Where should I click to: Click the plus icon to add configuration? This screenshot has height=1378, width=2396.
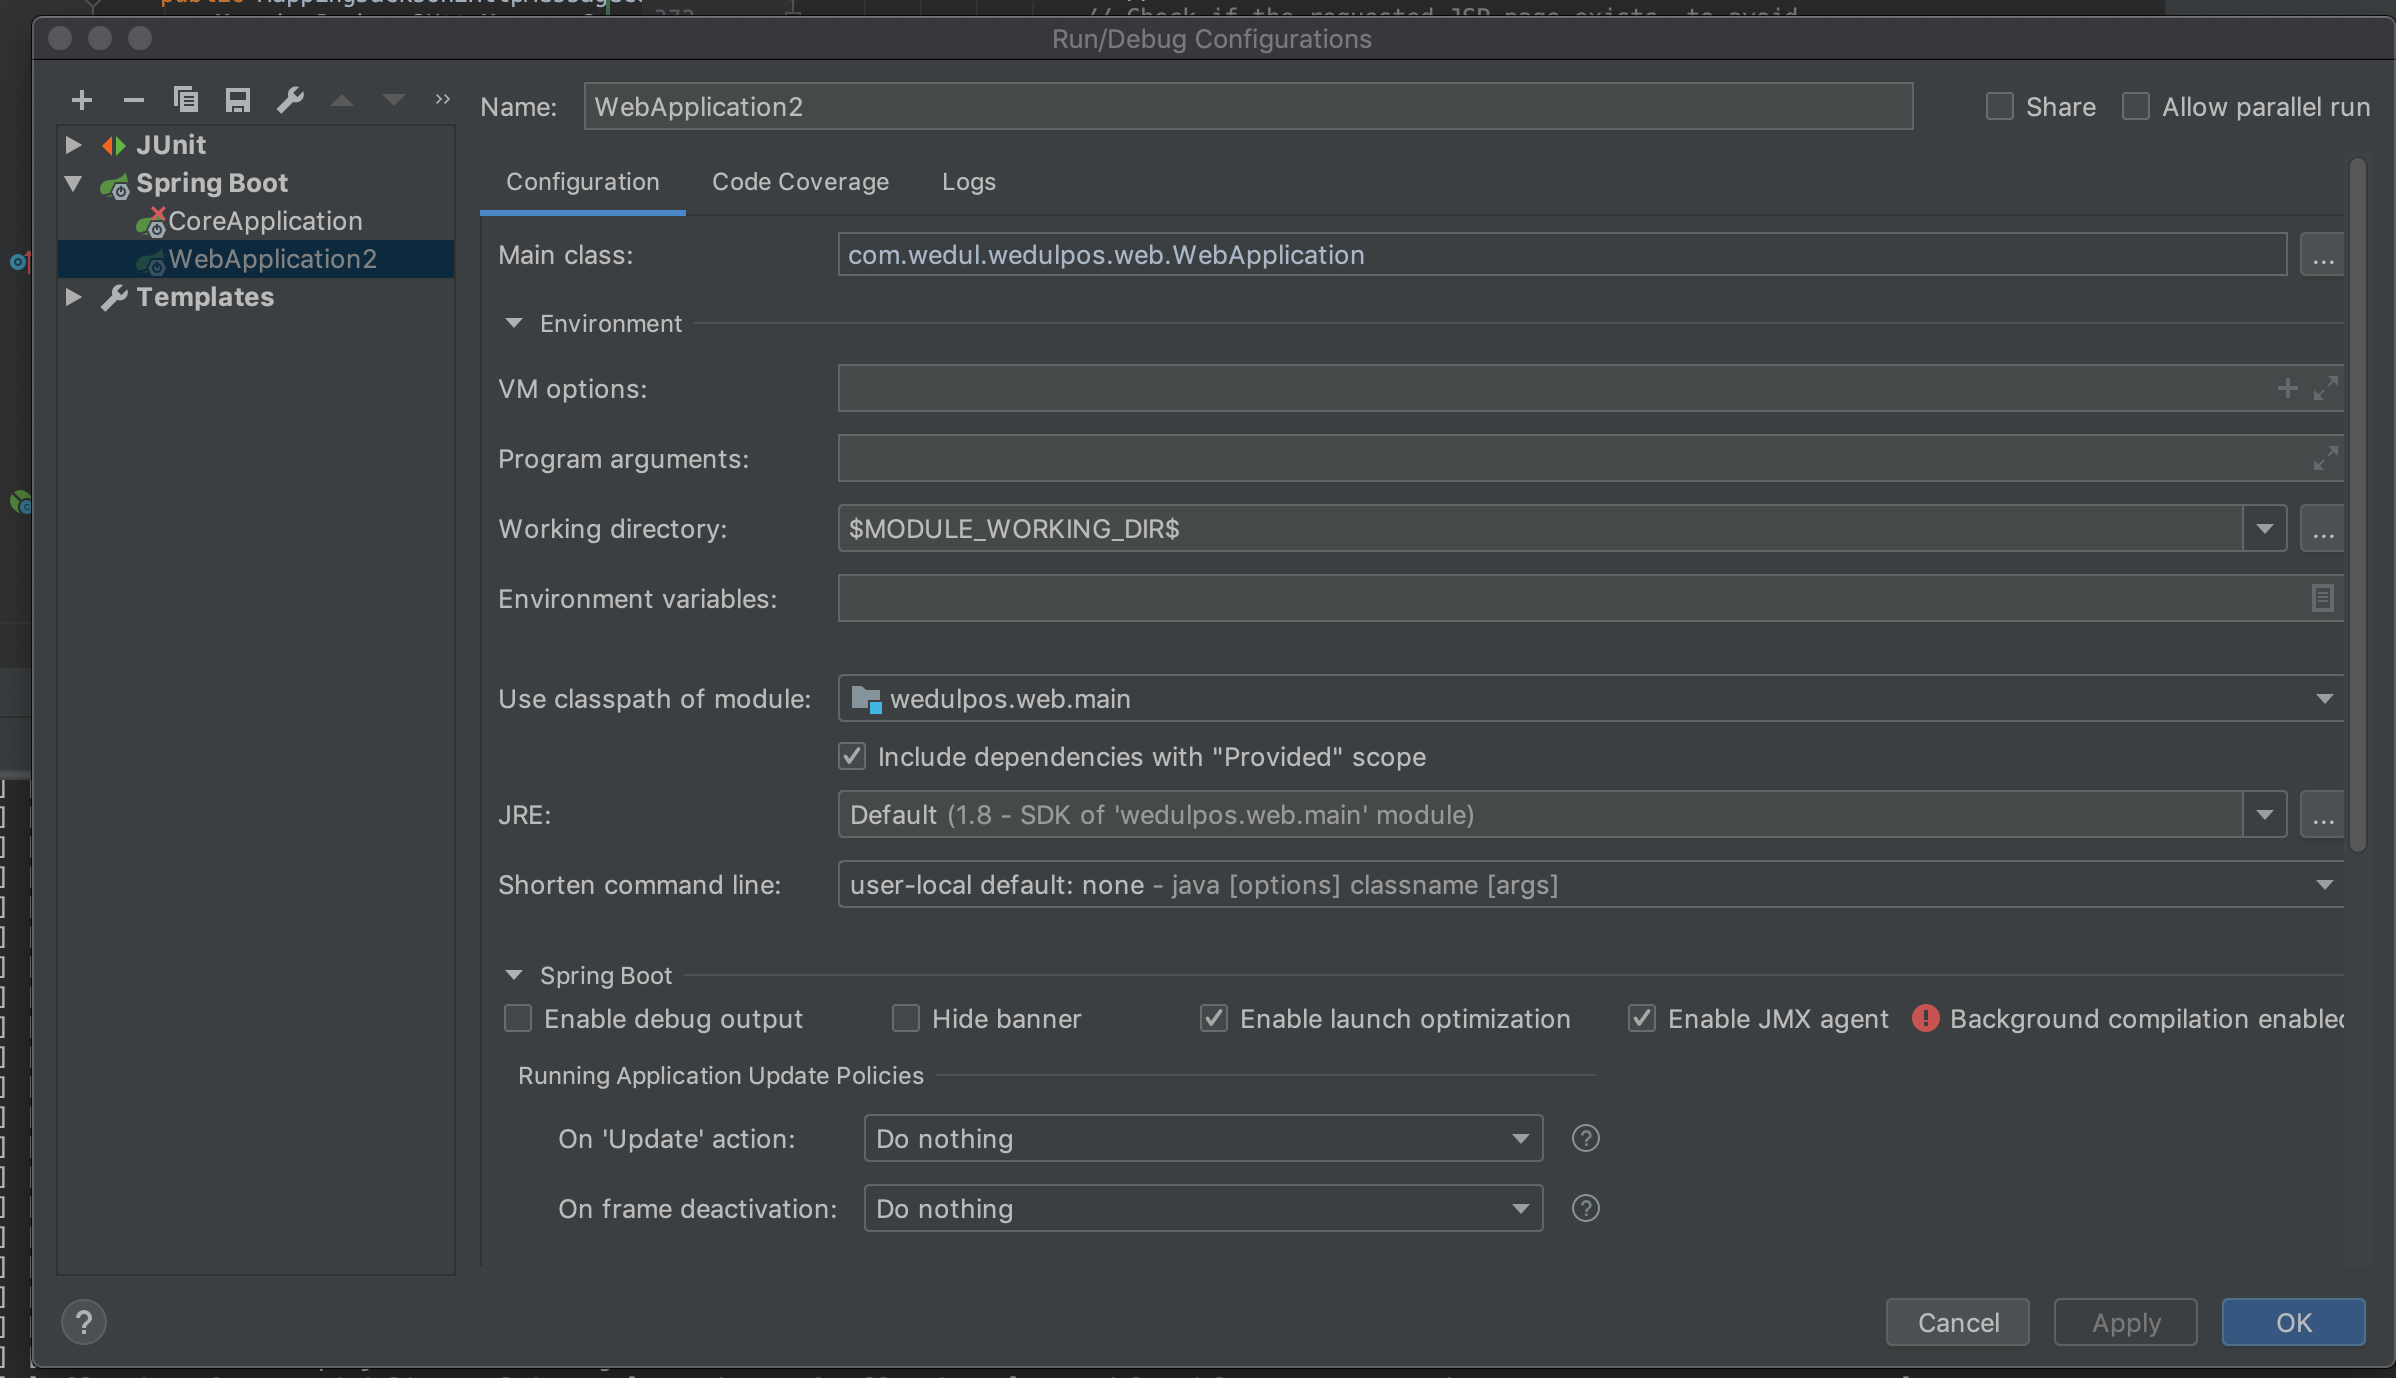coord(82,100)
